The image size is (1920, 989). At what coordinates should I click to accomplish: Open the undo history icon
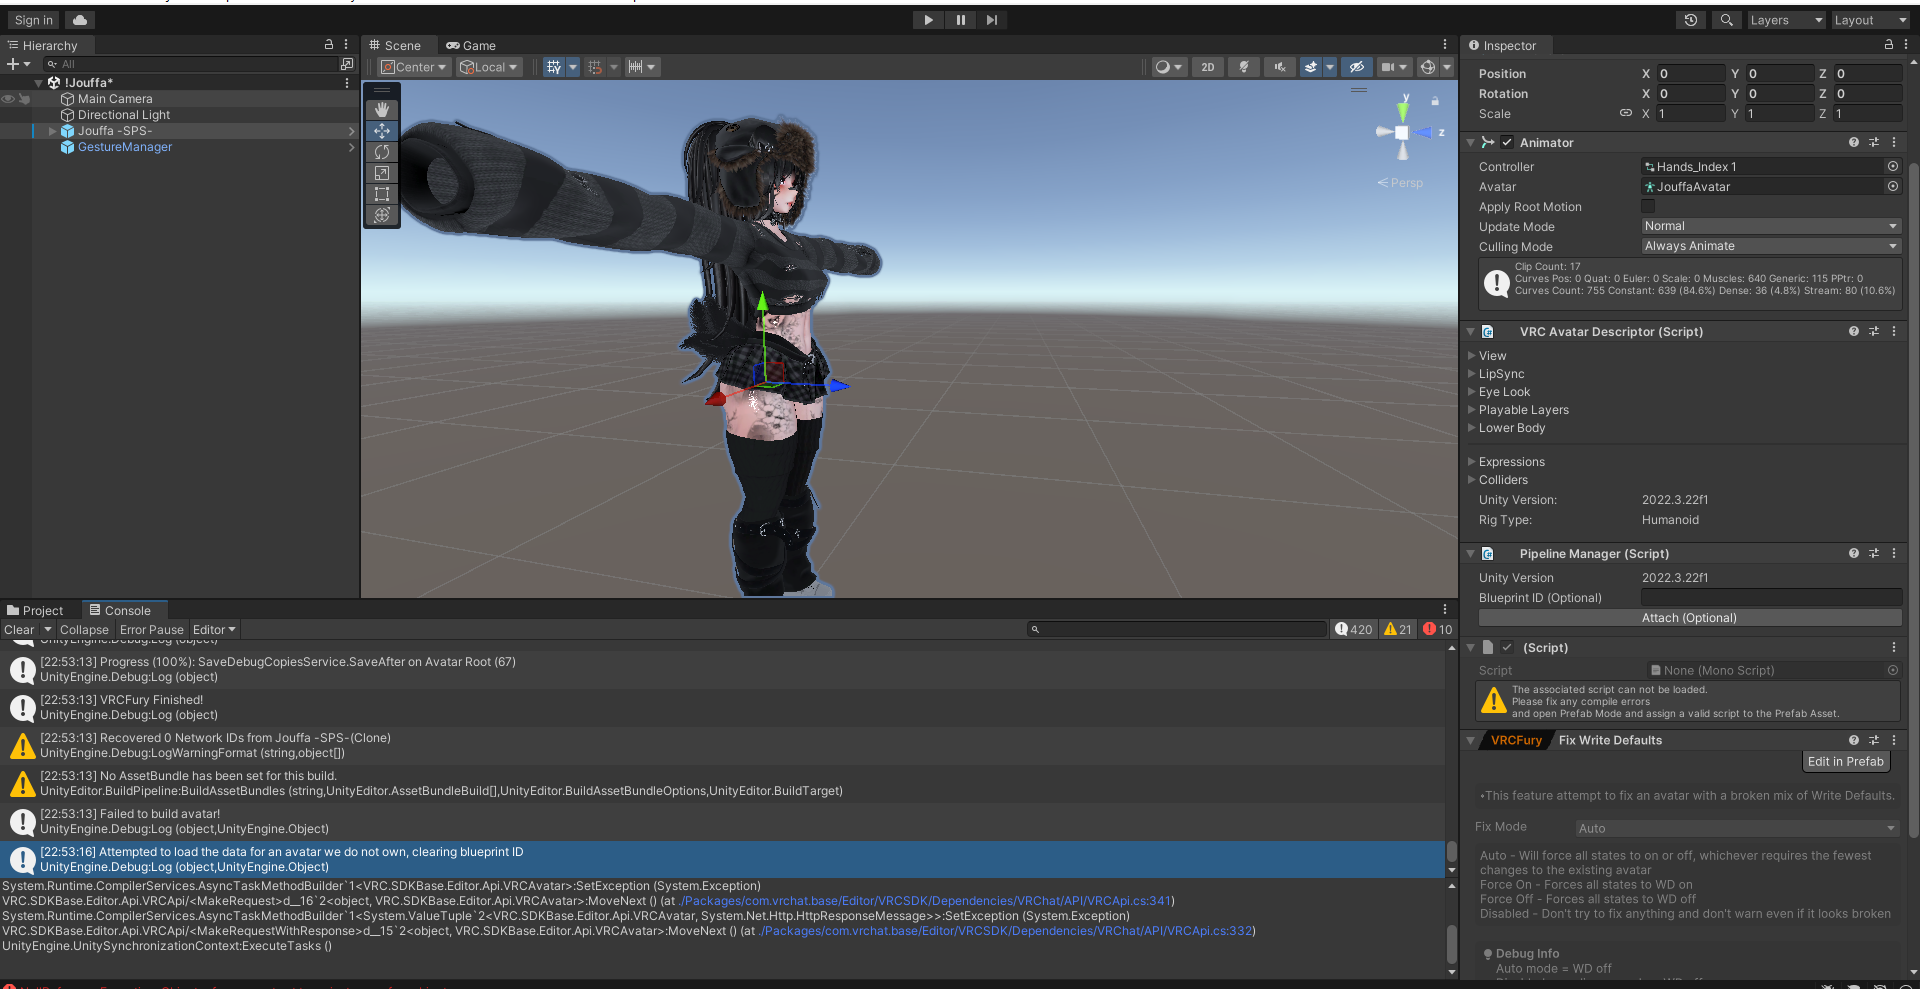coord(1691,20)
